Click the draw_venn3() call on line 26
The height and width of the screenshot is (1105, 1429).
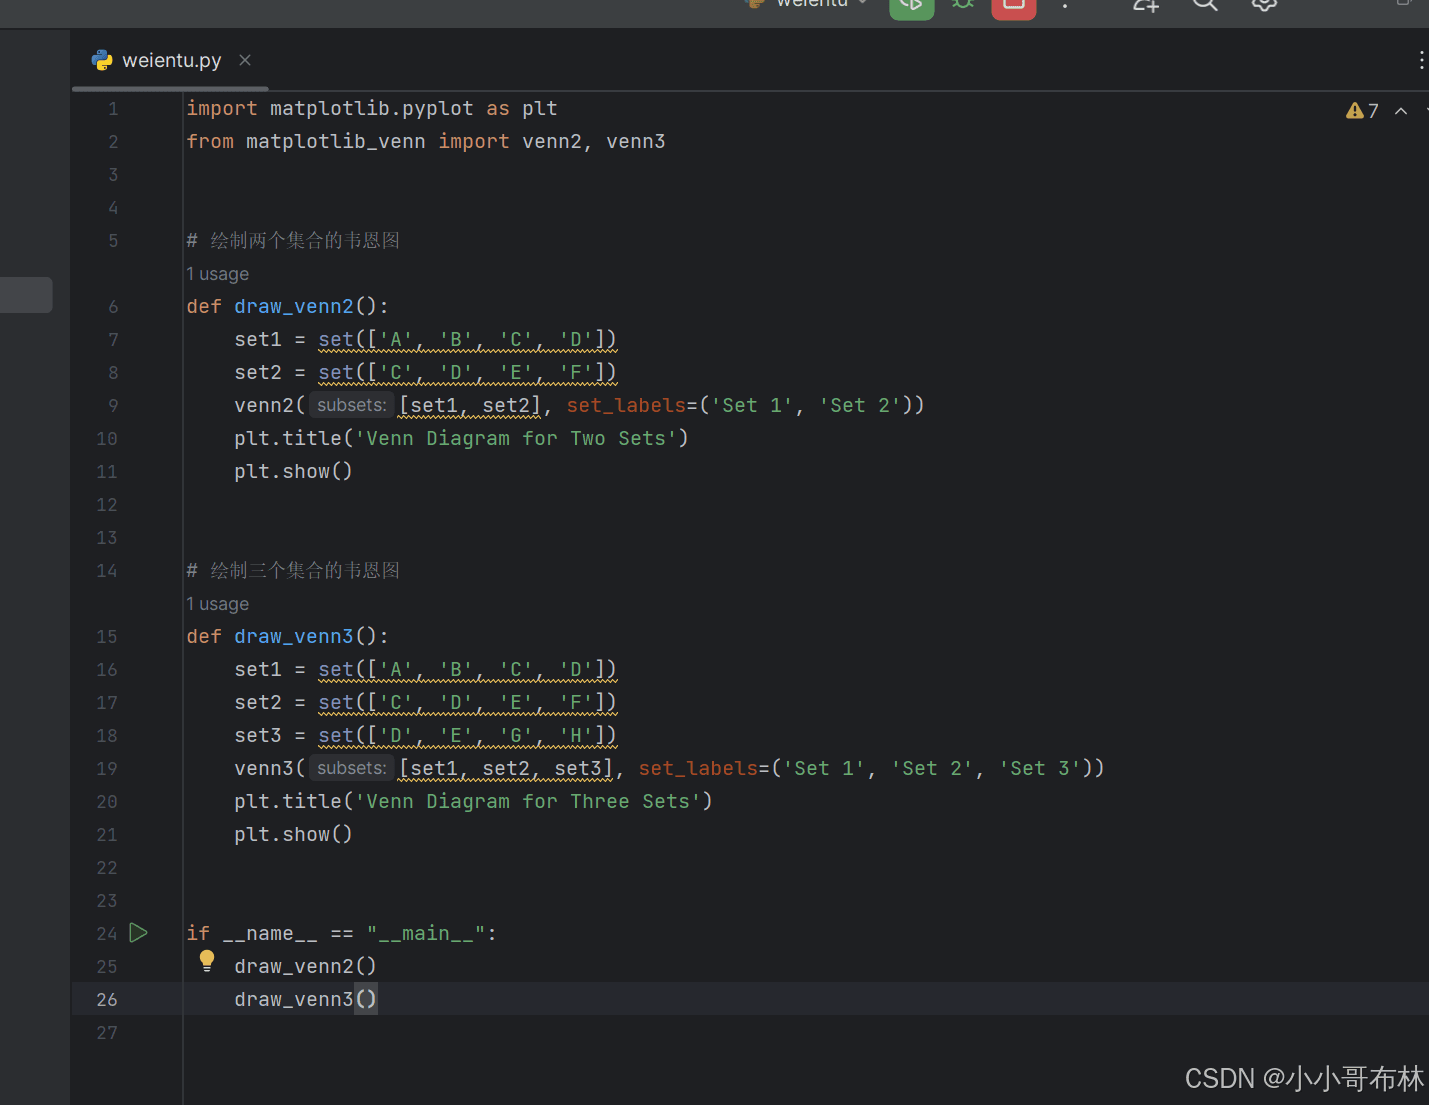[305, 999]
